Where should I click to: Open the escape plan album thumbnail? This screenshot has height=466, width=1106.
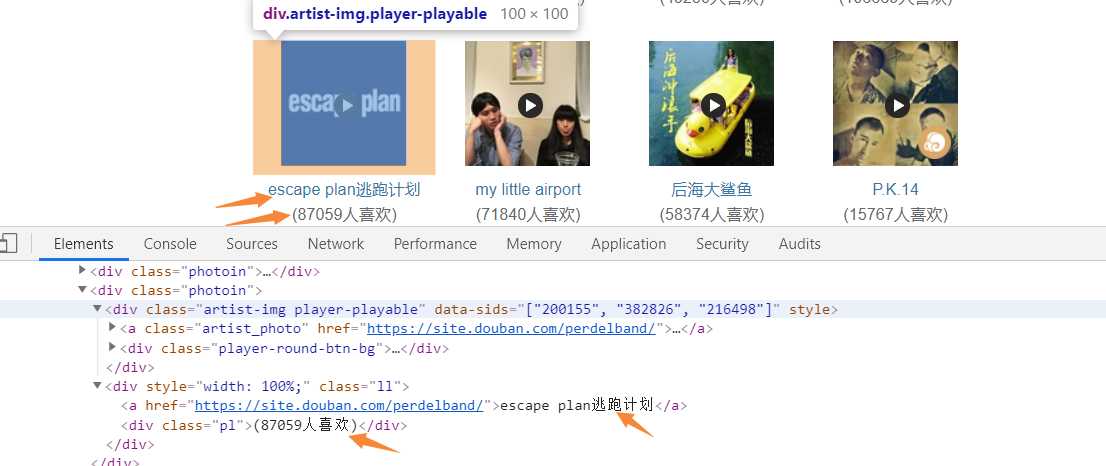tap(344, 103)
